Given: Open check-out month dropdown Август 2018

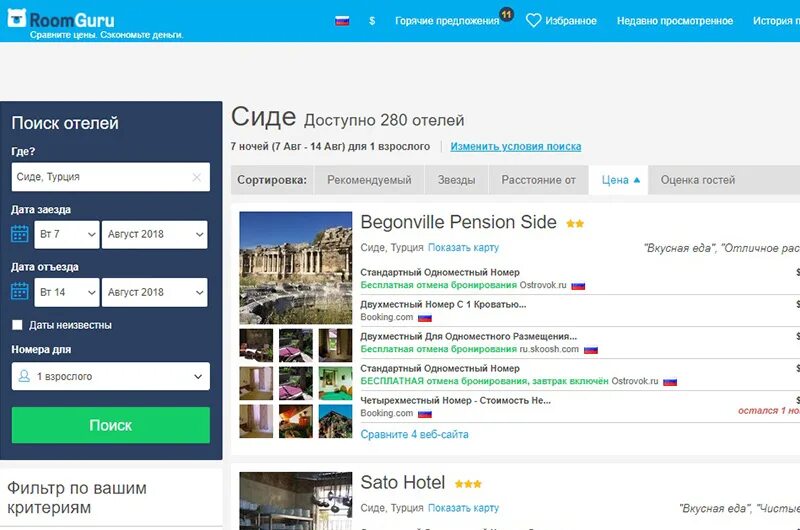Looking at the screenshot, I should tap(155, 292).
